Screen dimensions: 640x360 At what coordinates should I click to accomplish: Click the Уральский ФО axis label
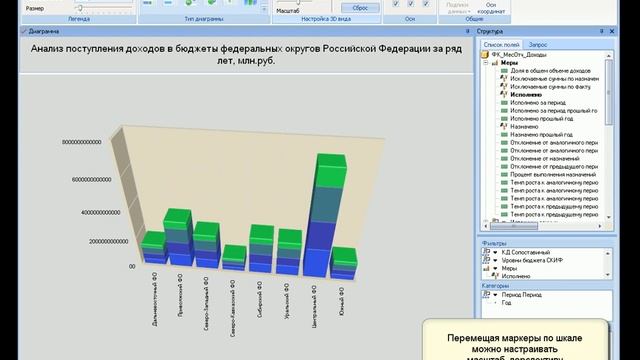click(x=286, y=301)
